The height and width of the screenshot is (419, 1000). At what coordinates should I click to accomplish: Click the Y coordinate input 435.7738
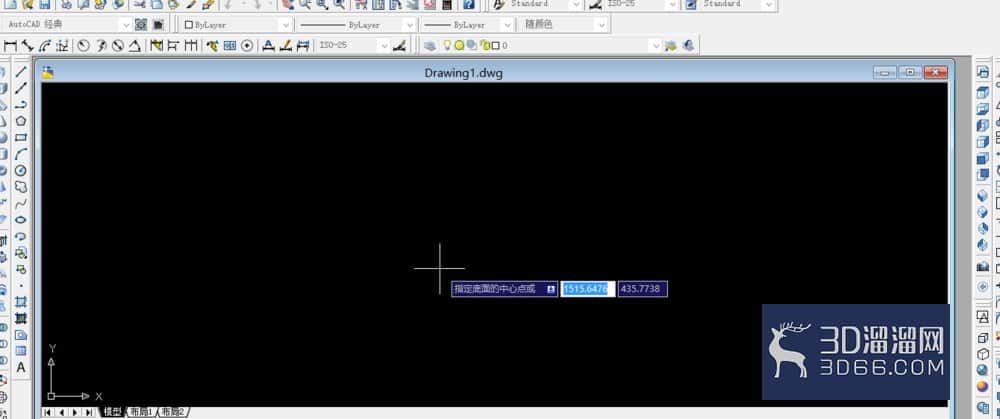coord(643,289)
